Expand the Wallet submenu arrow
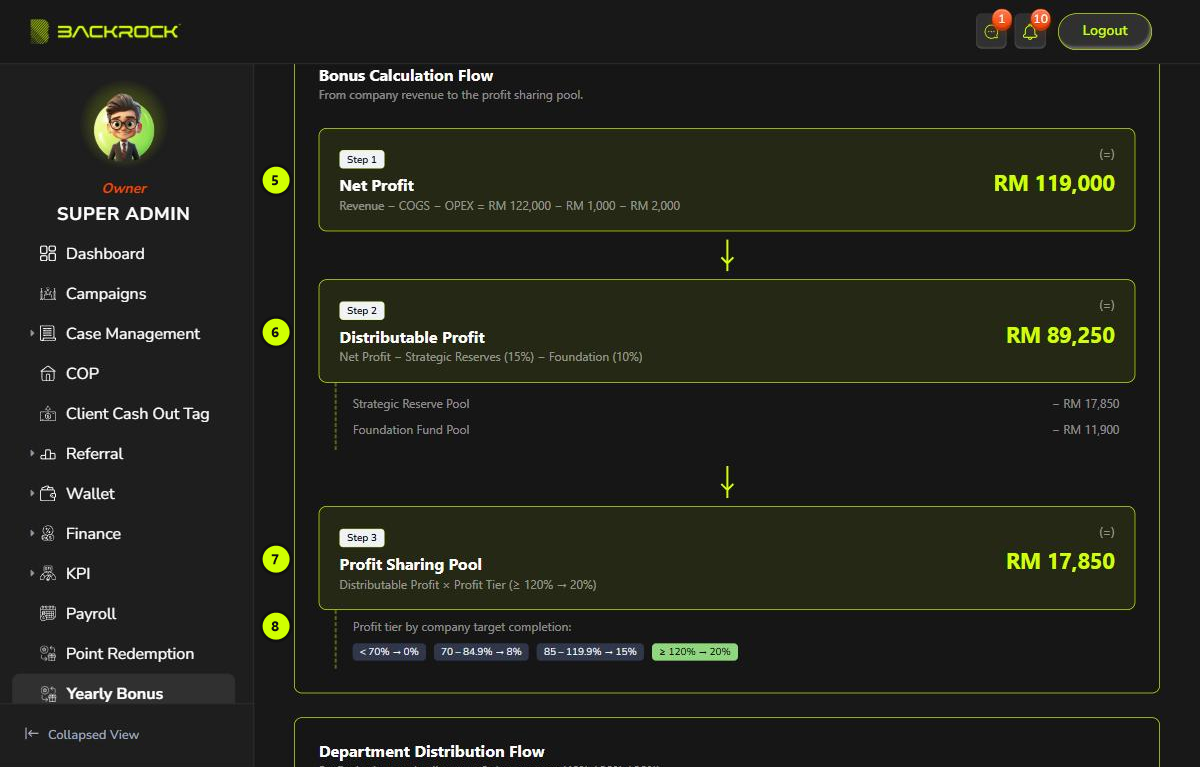This screenshot has height=767, width=1200. tap(32, 494)
